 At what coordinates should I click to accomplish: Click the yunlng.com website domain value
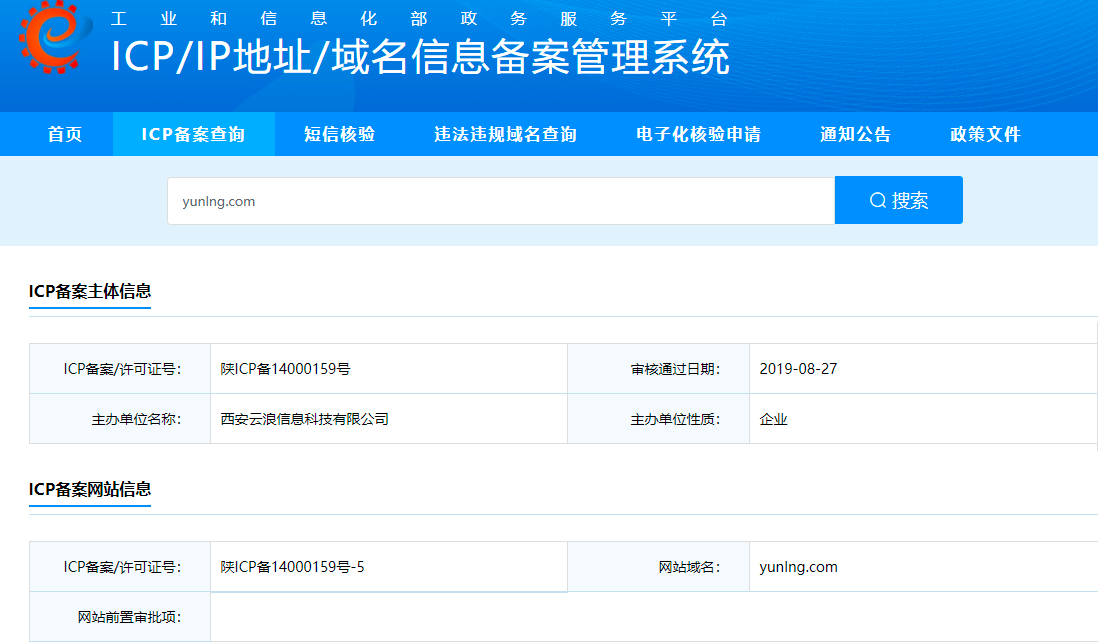pyautogui.click(x=798, y=567)
